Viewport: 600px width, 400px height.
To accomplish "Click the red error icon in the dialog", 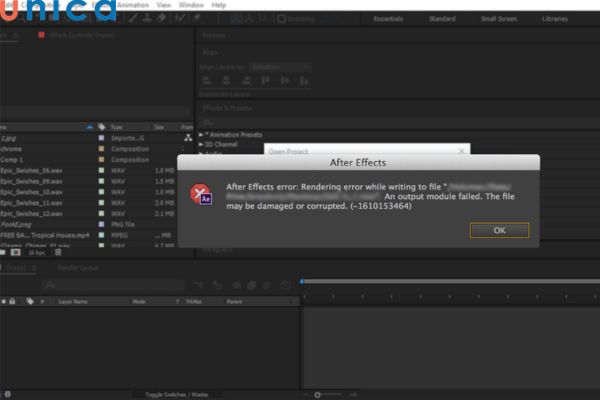I will 202,194.
